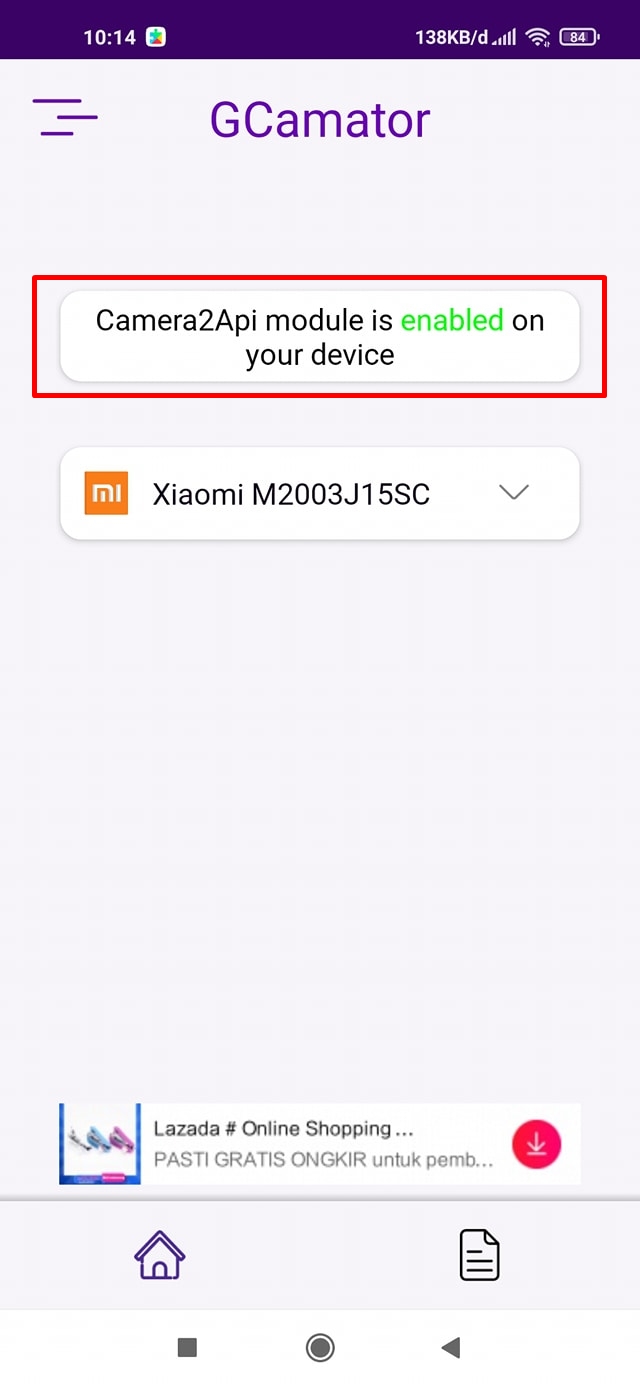Image resolution: width=640 pixels, height=1386 pixels.
Task: Click the orange Mi brand logo
Action: (106, 493)
